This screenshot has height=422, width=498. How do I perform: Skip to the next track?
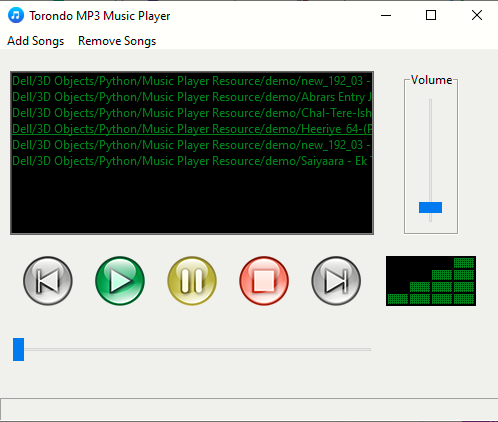point(336,281)
